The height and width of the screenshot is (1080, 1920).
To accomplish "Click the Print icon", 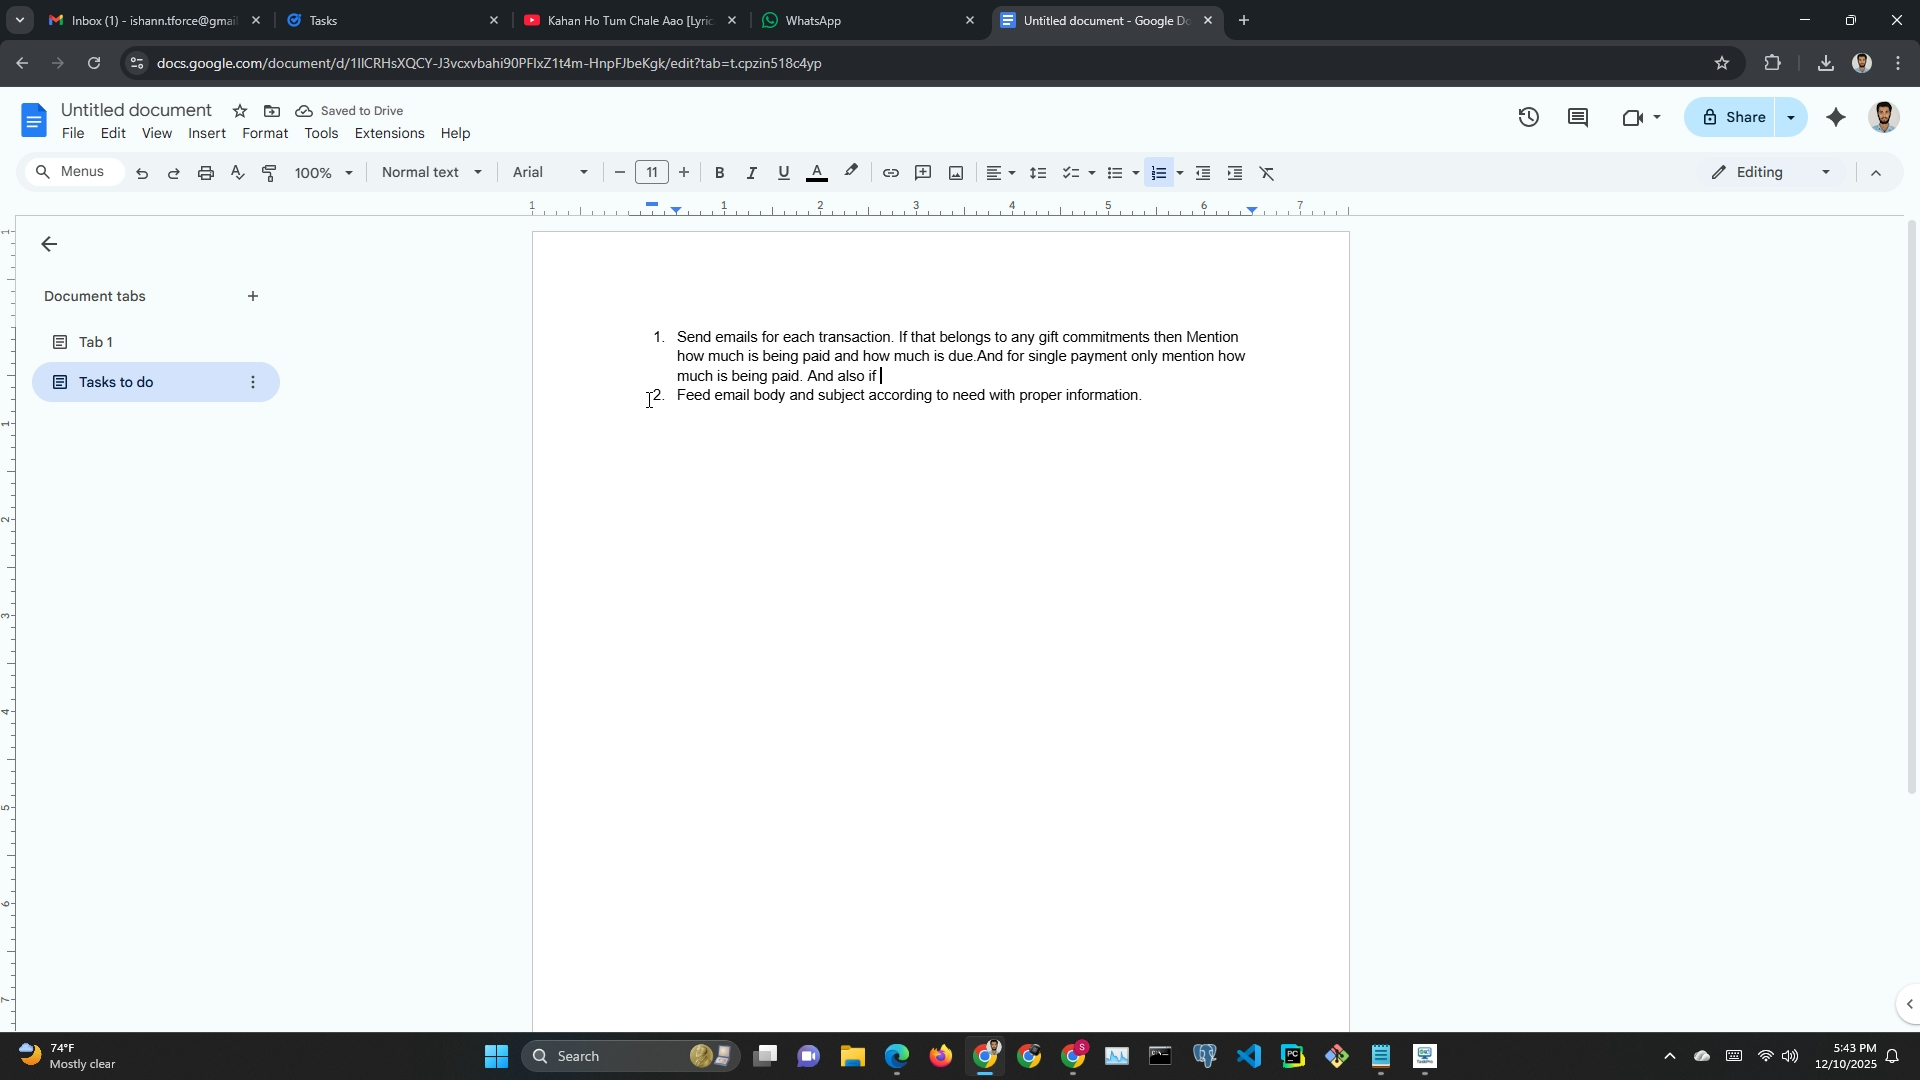I will click(206, 173).
